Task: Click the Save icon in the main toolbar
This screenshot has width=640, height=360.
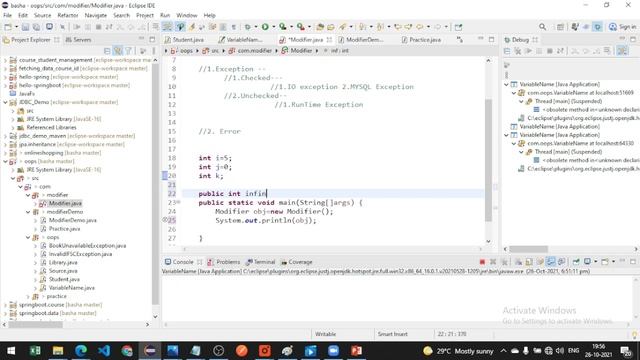Action: pos(25,27)
